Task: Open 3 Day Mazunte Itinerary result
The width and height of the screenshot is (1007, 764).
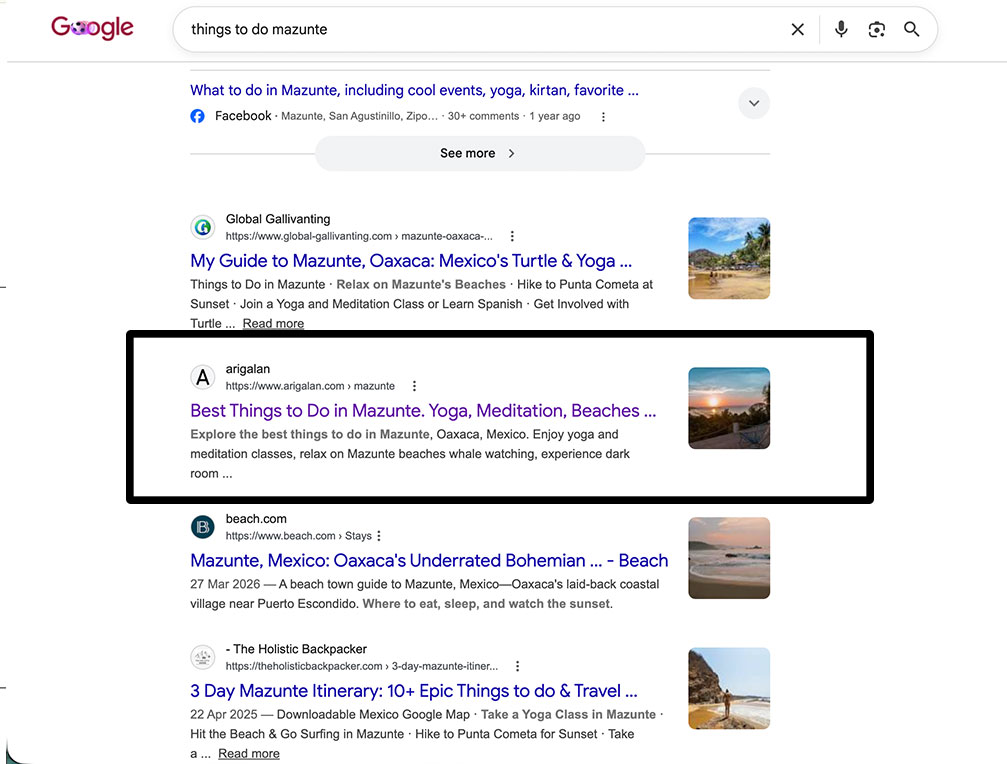Action: point(414,691)
